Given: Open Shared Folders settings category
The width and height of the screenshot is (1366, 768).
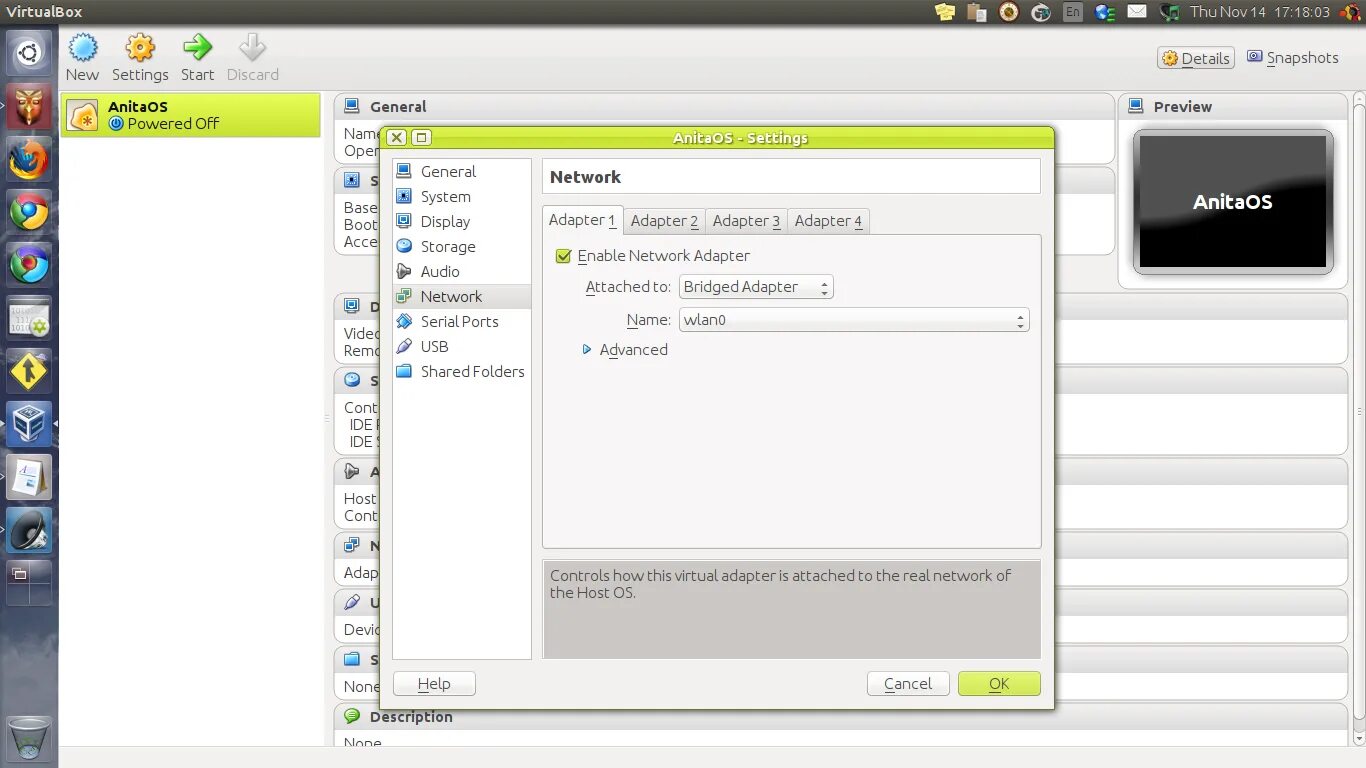Looking at the screenshot, I should pos(461,371).
